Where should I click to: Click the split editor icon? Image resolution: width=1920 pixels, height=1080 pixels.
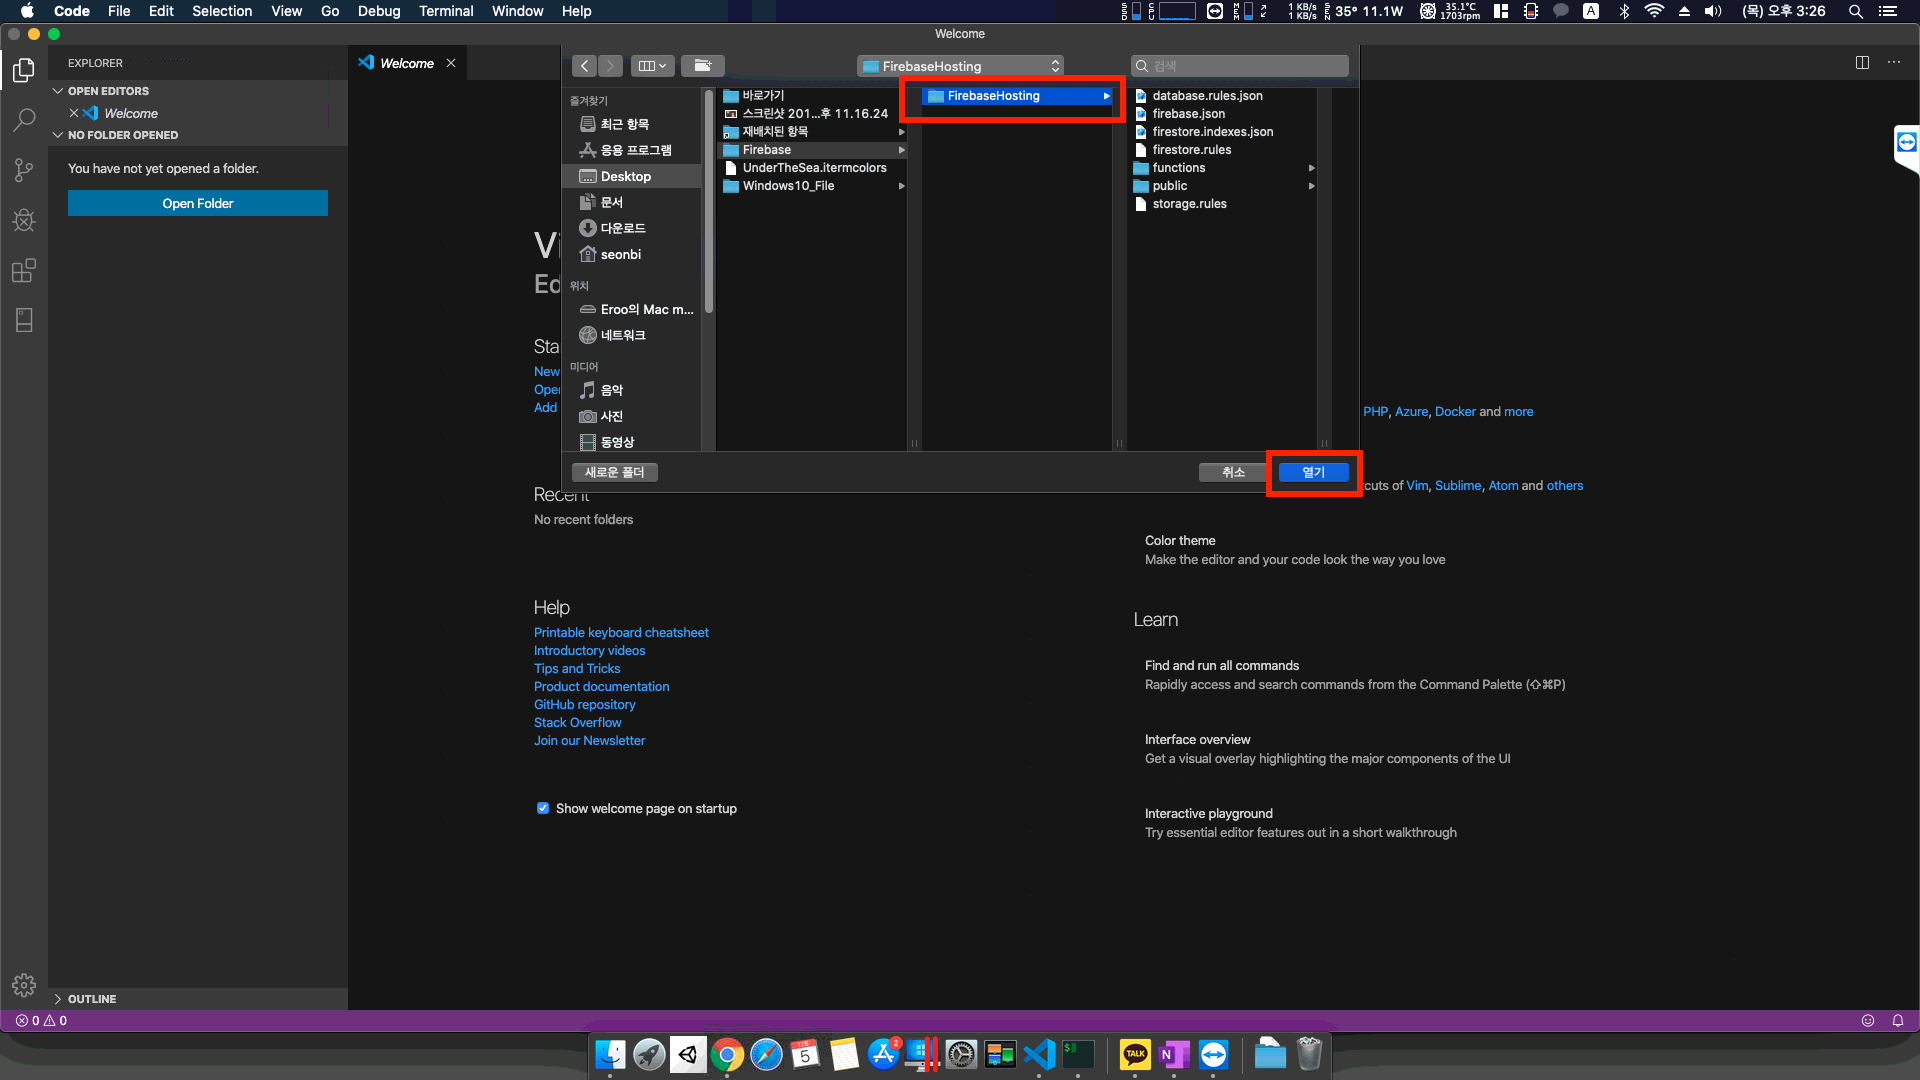point(1862,62)
